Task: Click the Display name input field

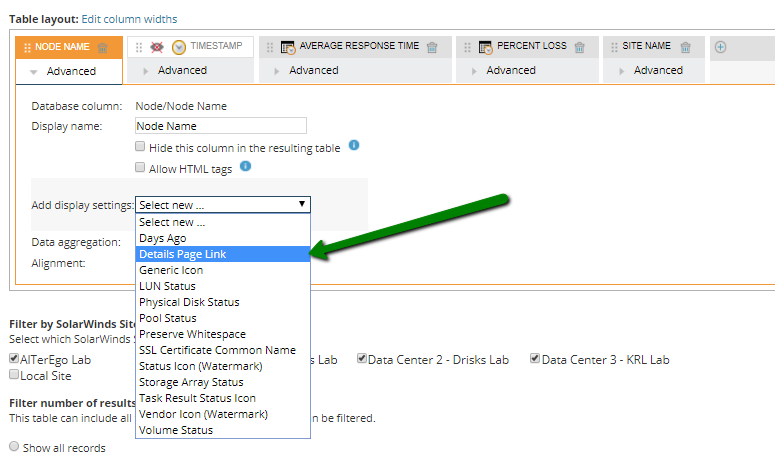Action: click(x=221, y=125)
